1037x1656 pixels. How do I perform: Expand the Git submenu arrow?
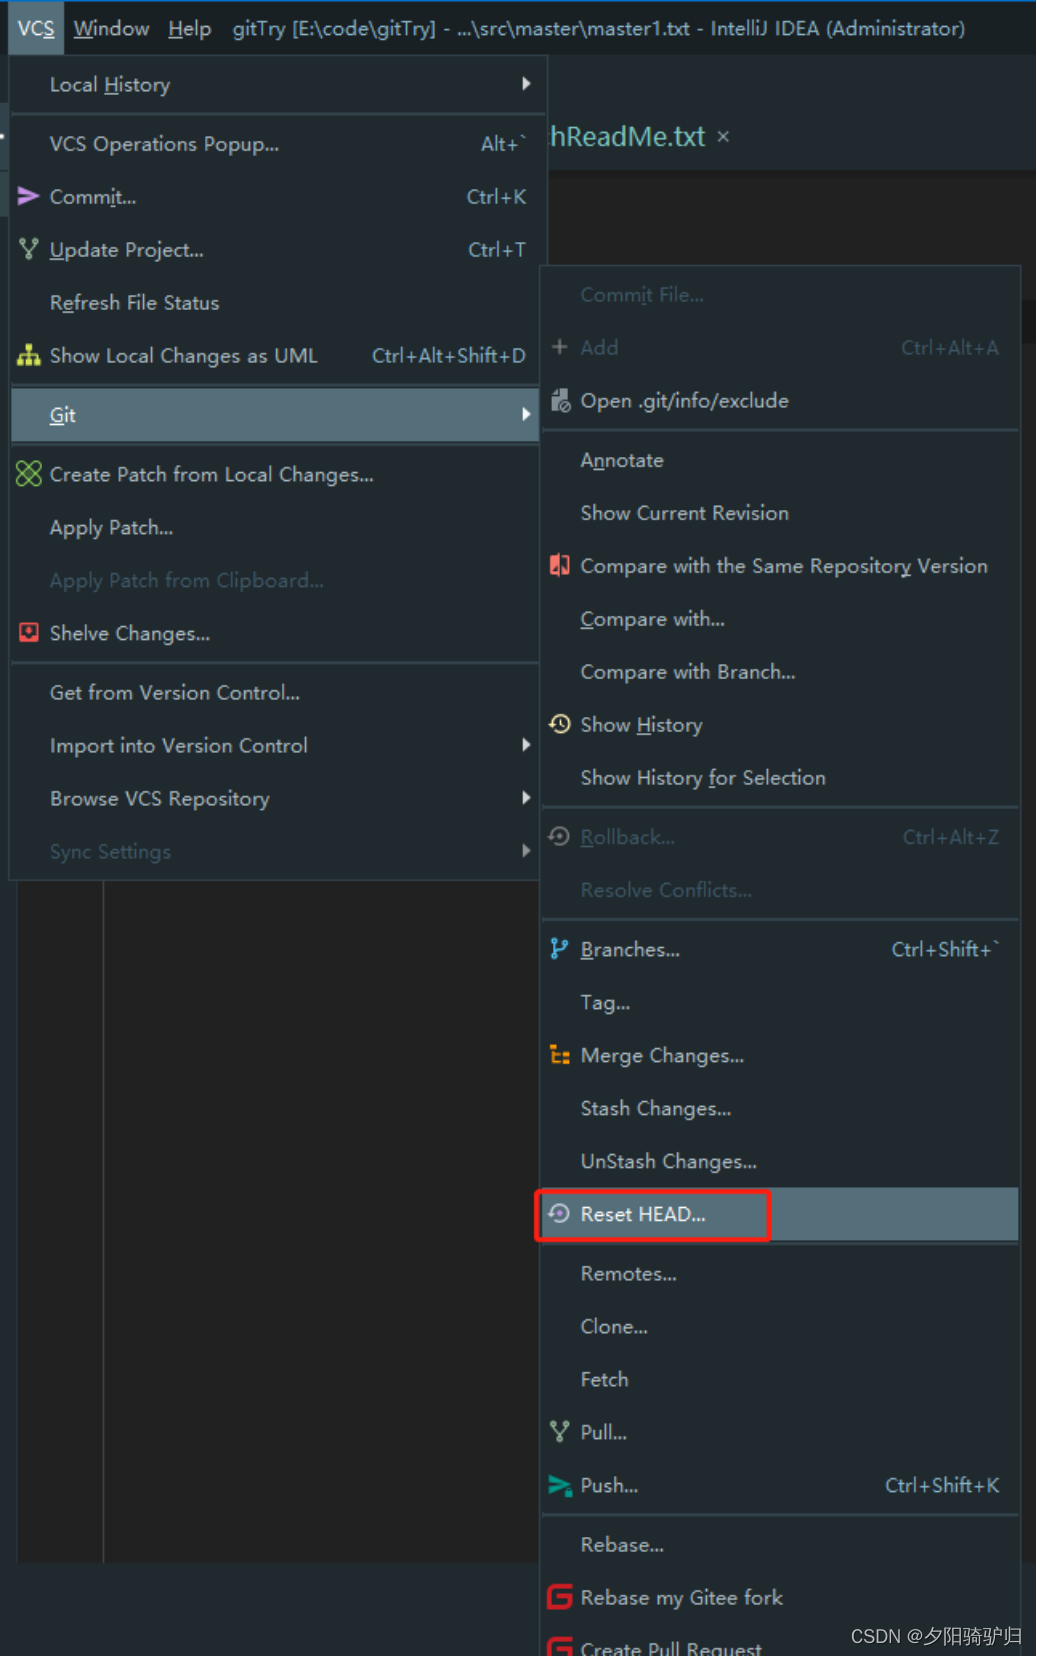click(x=526, y=414)
